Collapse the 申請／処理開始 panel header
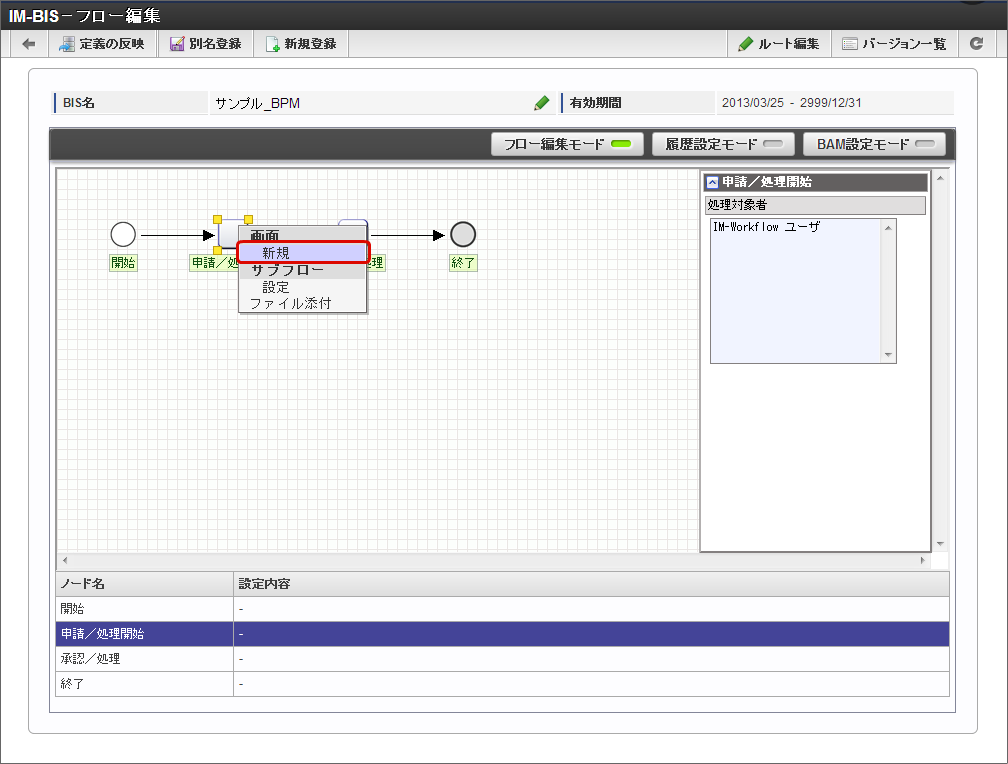Image resolution: width=1008 pixels, height=764 pixels. tap(712, 182)
